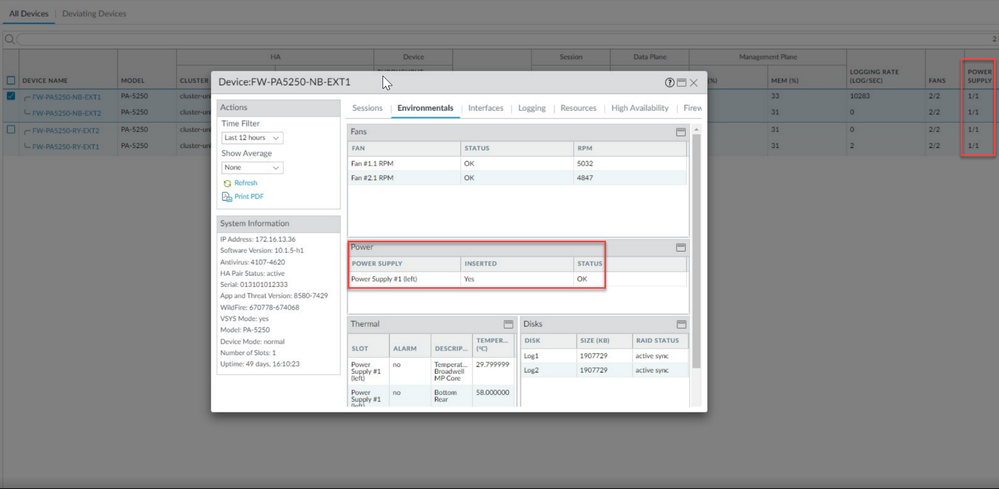
Task: Click the 4847 RPM value
Action: coord(585,178)
